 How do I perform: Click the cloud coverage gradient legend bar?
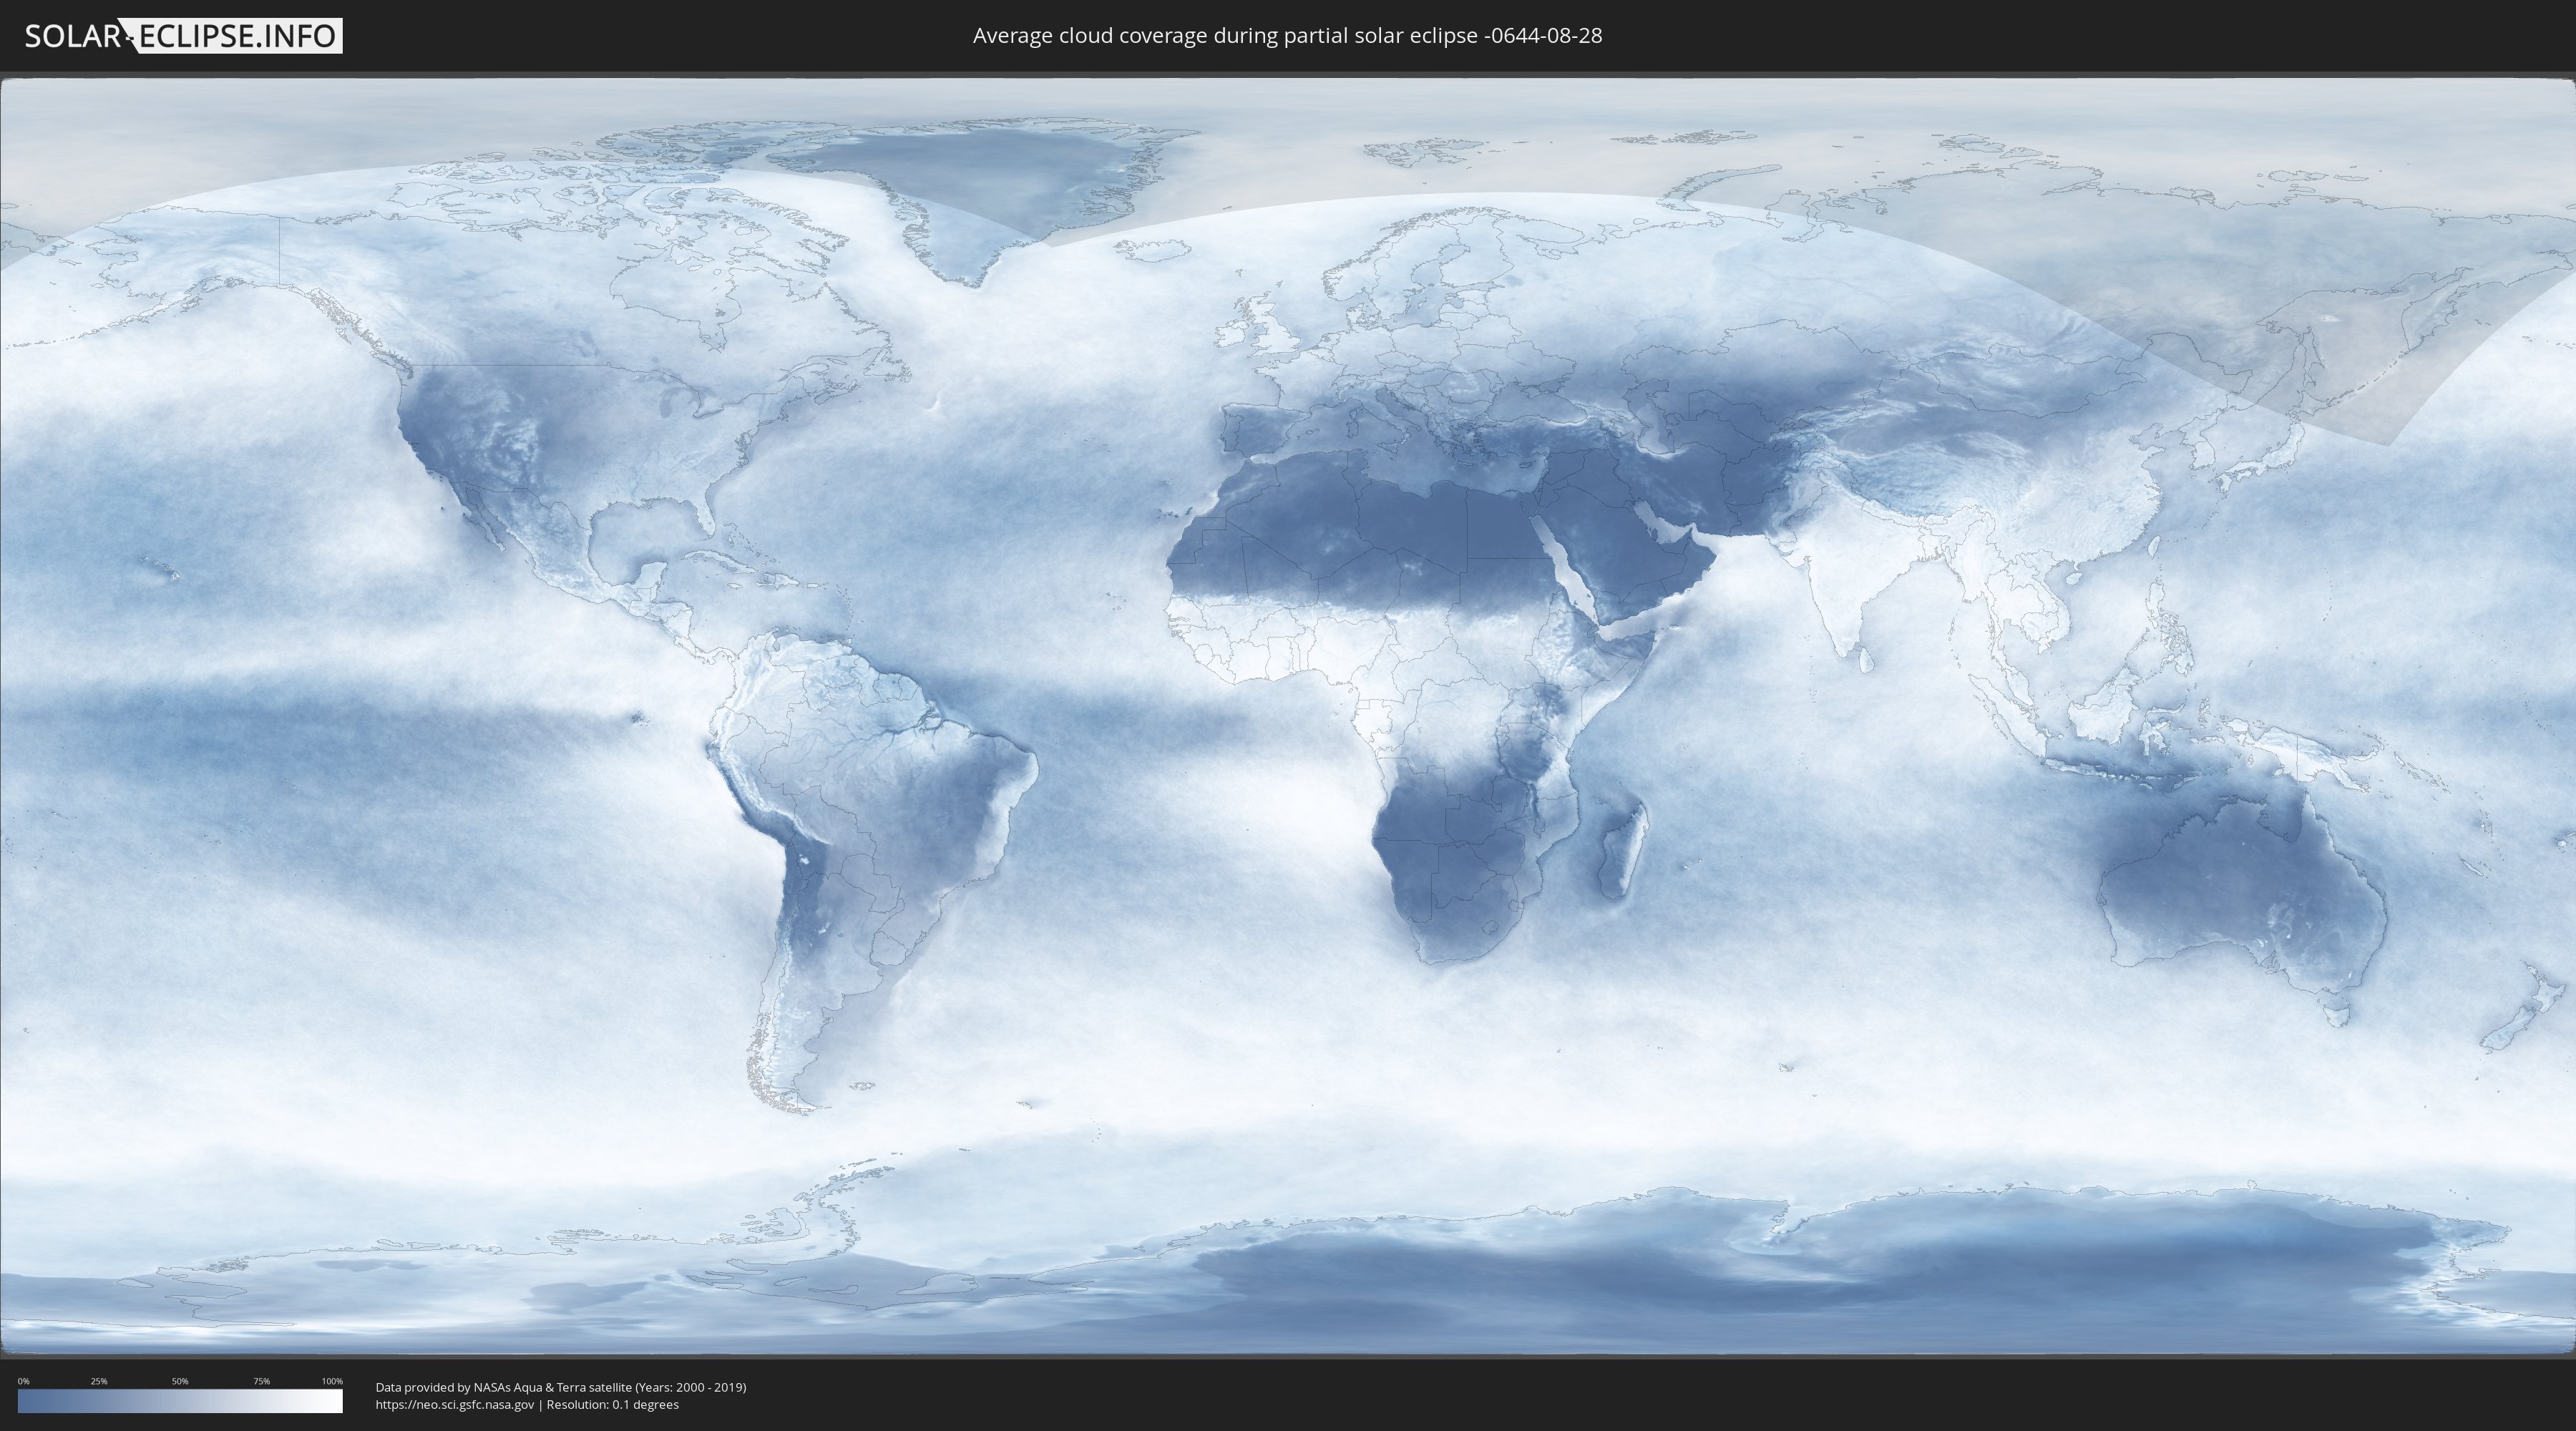click(x=180, y=1401)
